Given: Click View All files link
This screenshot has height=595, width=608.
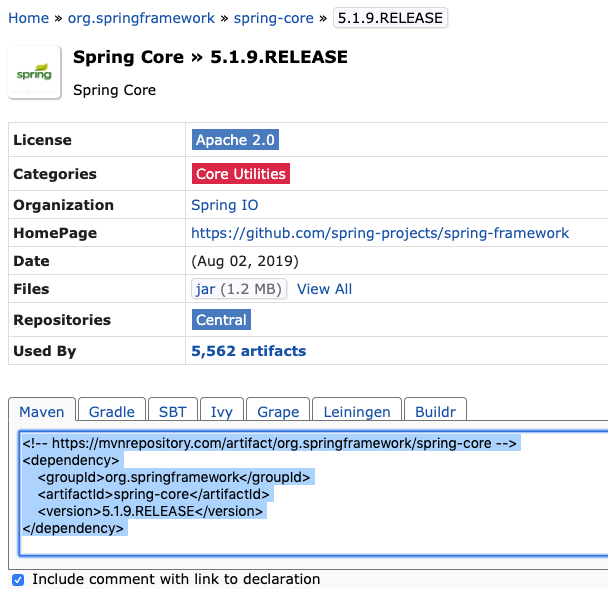Looking at the screenshot, I should tap(324, 289).
